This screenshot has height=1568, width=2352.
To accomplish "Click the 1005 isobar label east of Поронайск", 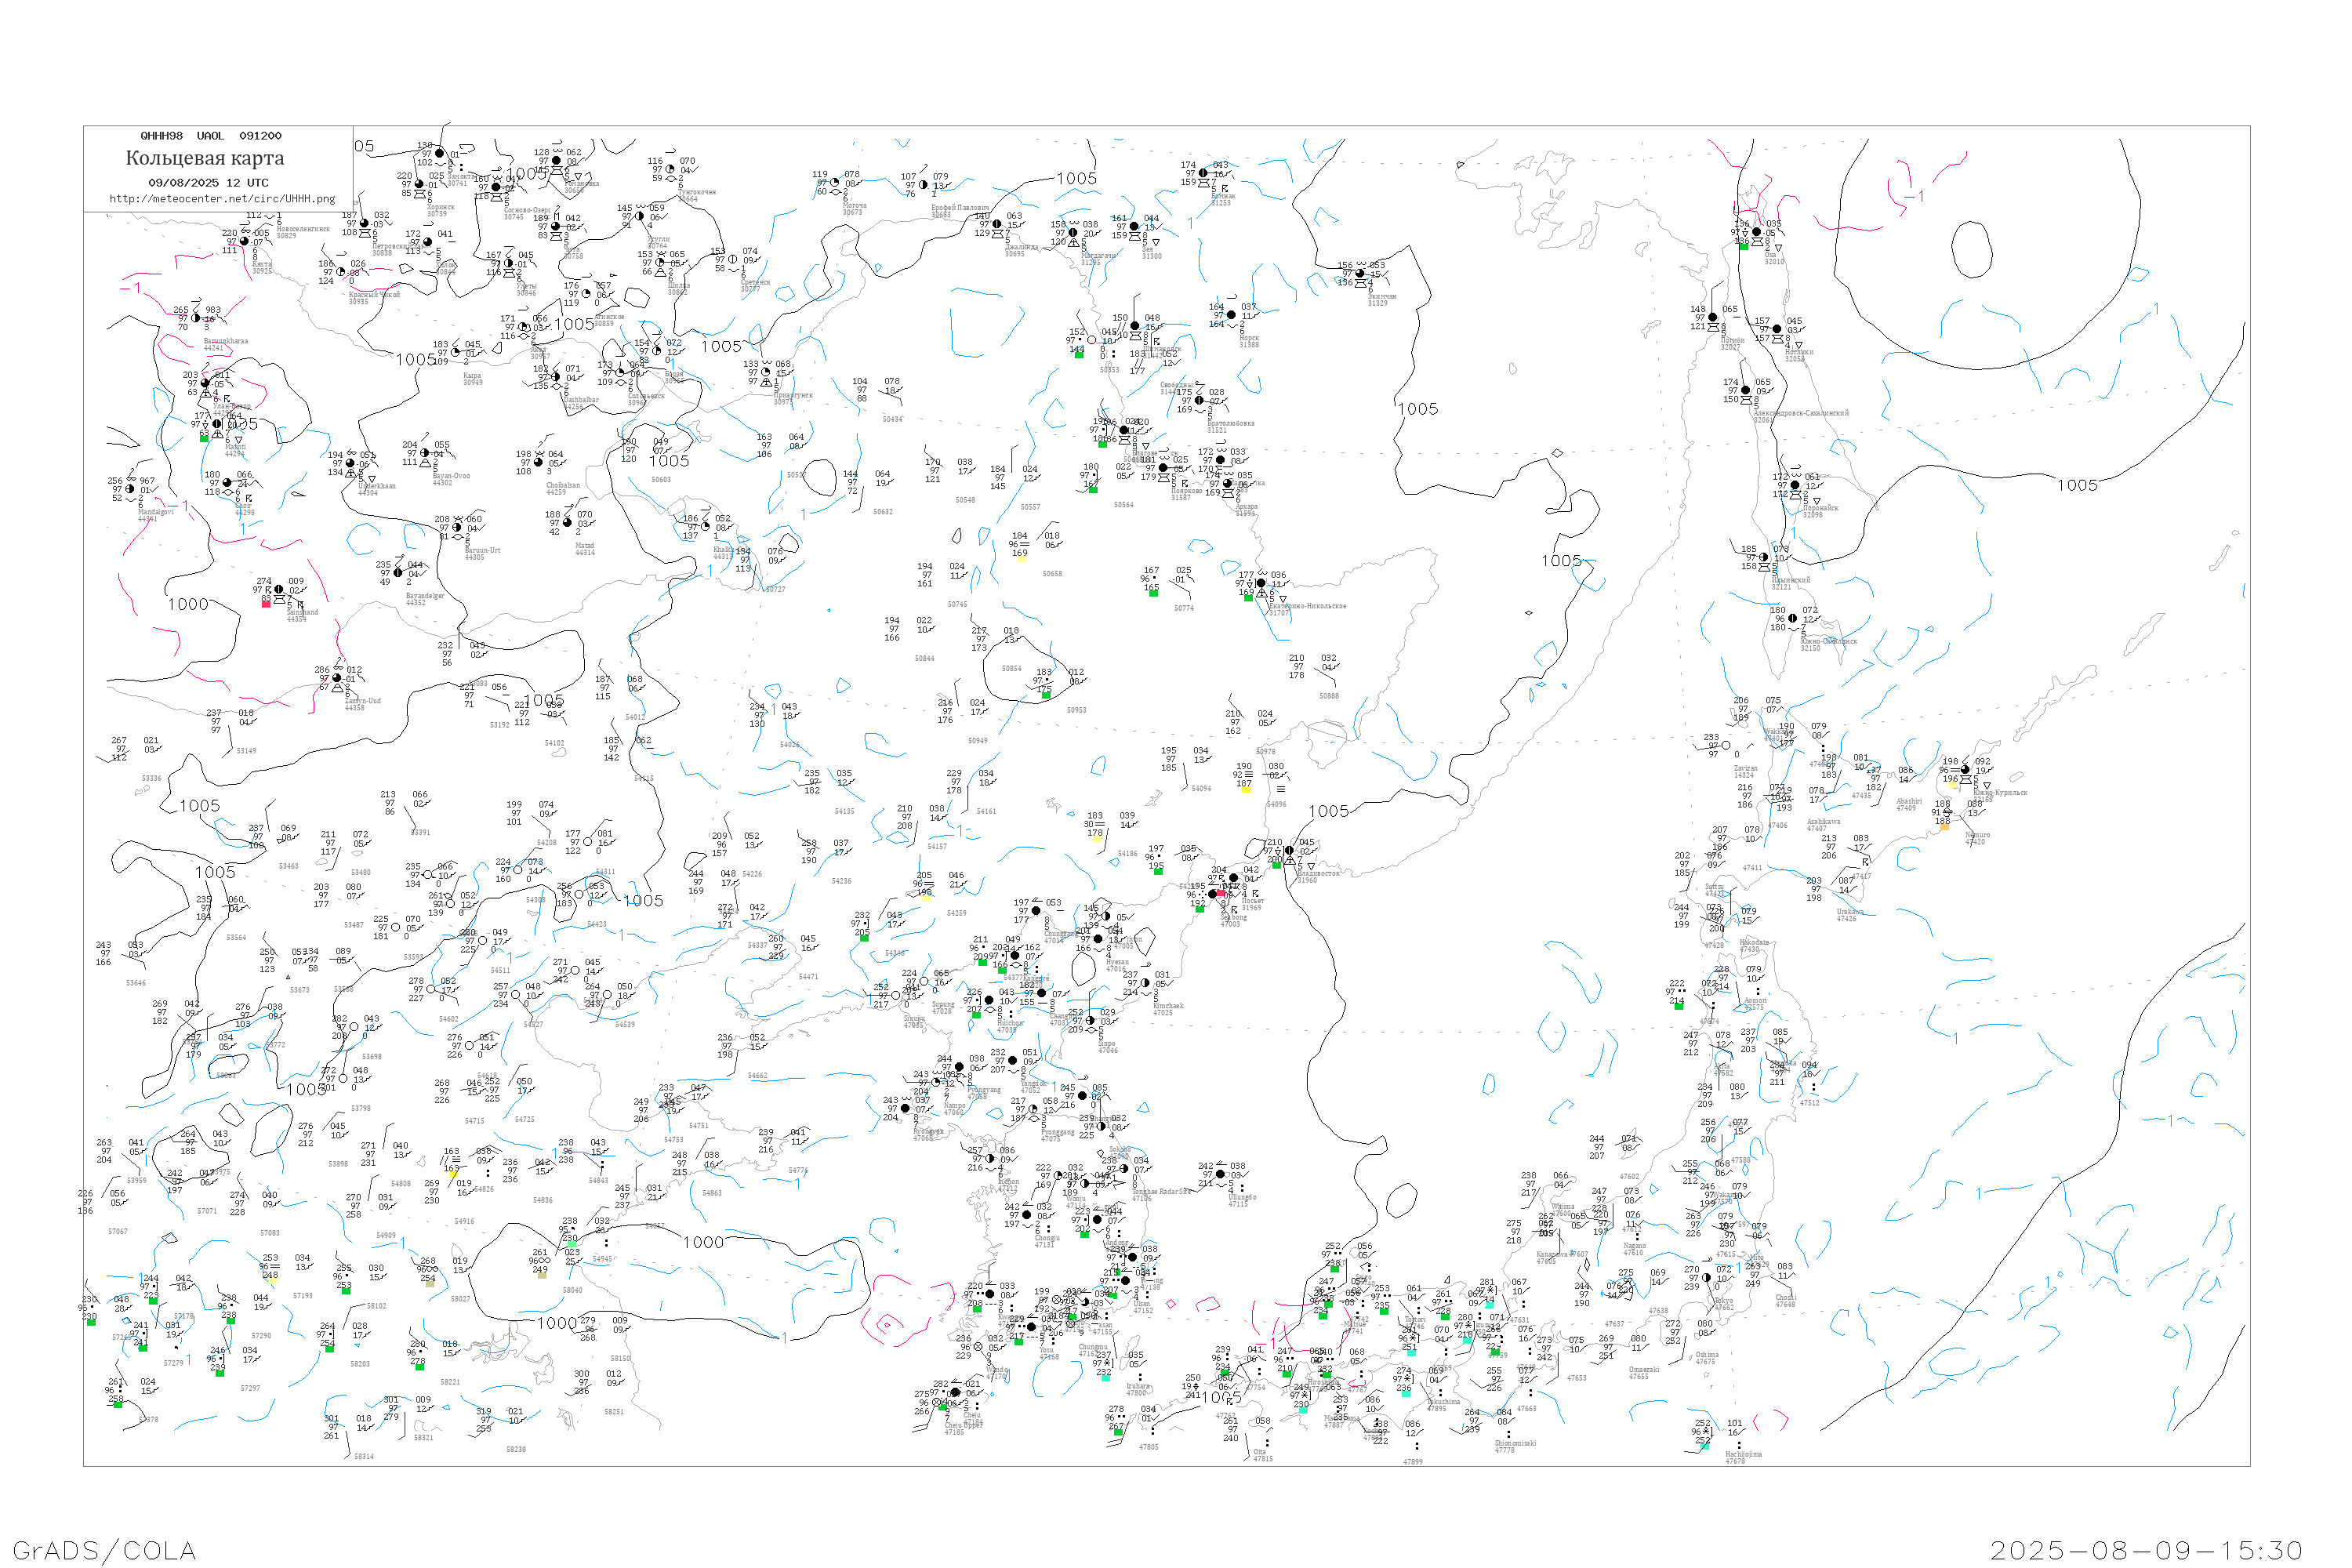I will 2077,485.
